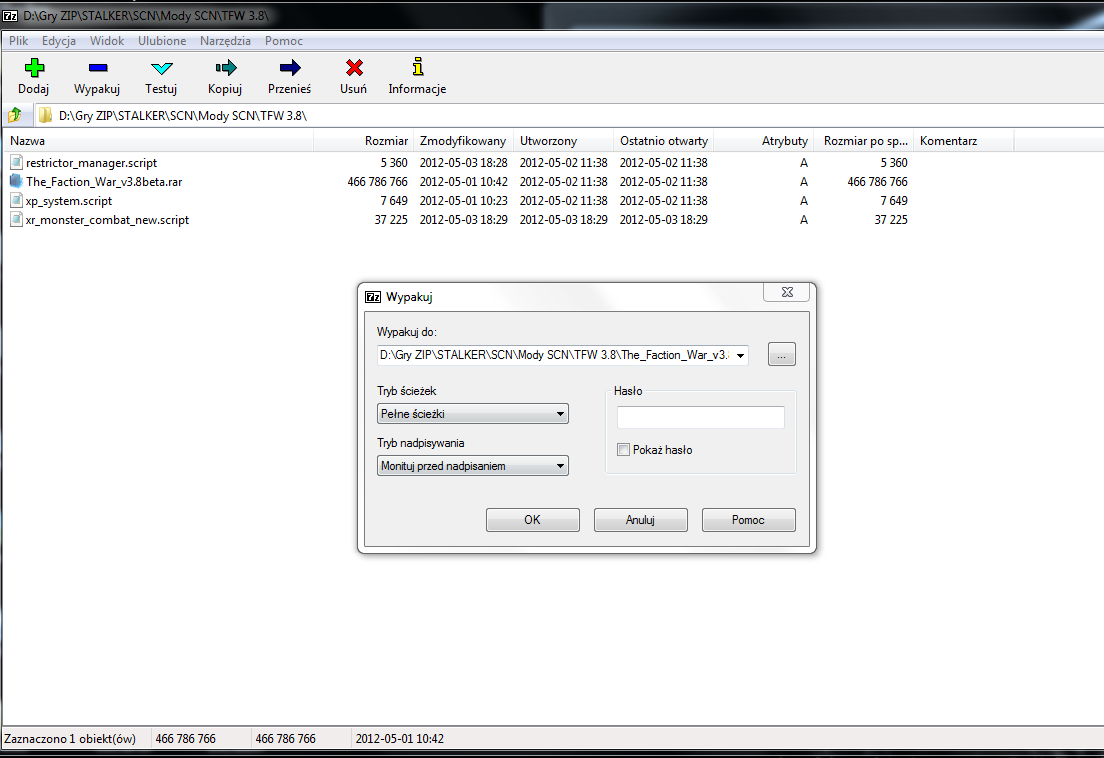
Task: Open the Tryb ścieżek dropdown
Action: pos(472,414)
